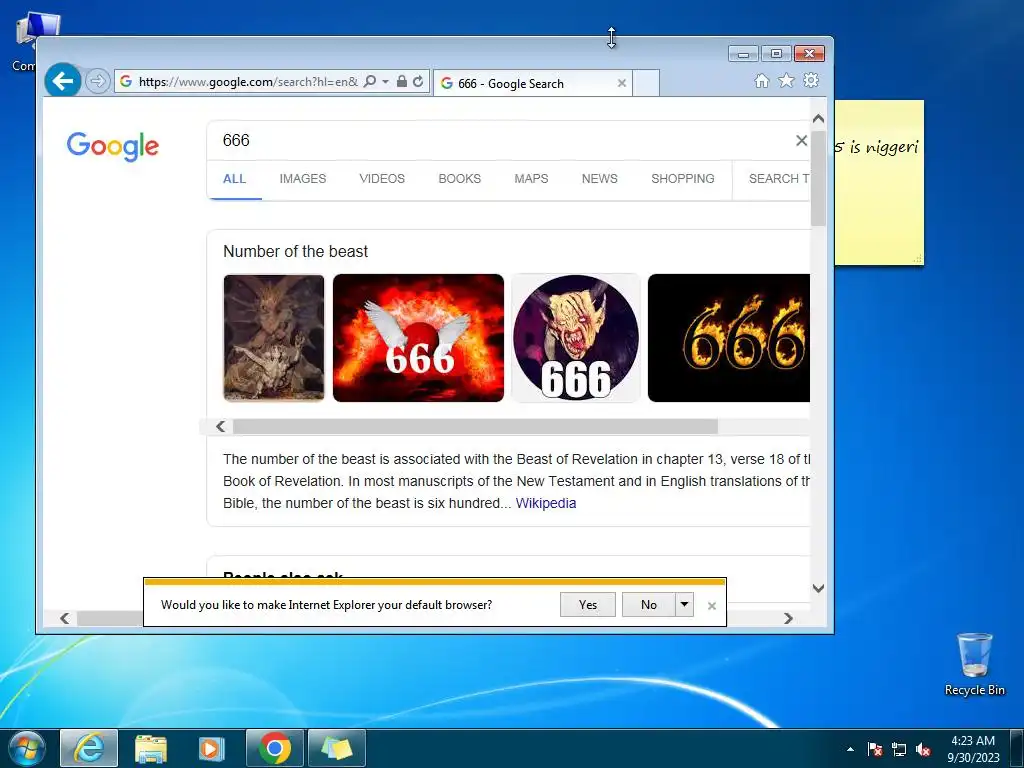1024x768 pixels.
Task: Click the page scroll up arrow
Action: point(818,119)
